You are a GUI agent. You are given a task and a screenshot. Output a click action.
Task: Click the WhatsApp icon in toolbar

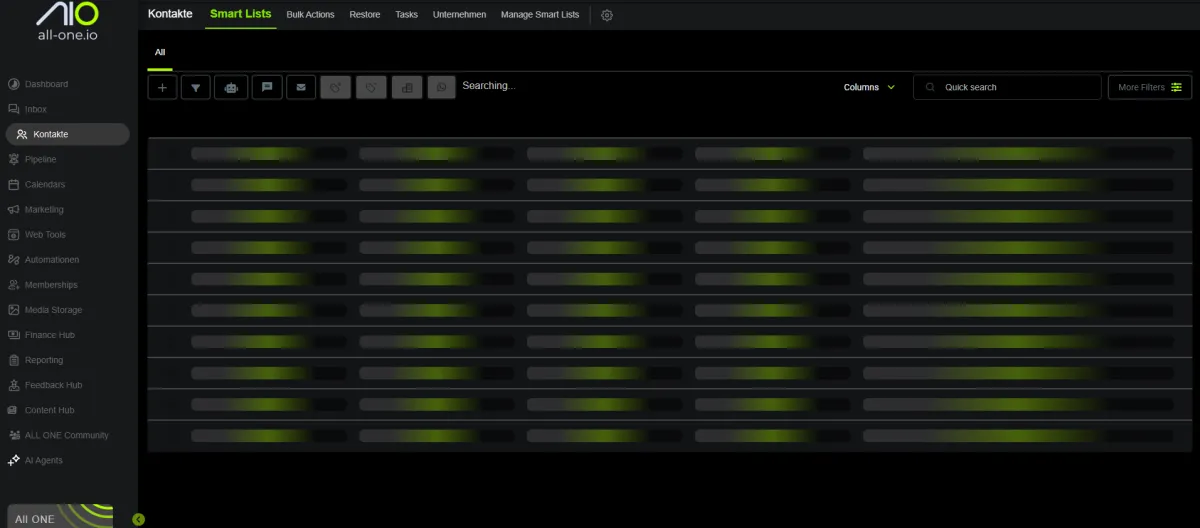tap(441, 87)
